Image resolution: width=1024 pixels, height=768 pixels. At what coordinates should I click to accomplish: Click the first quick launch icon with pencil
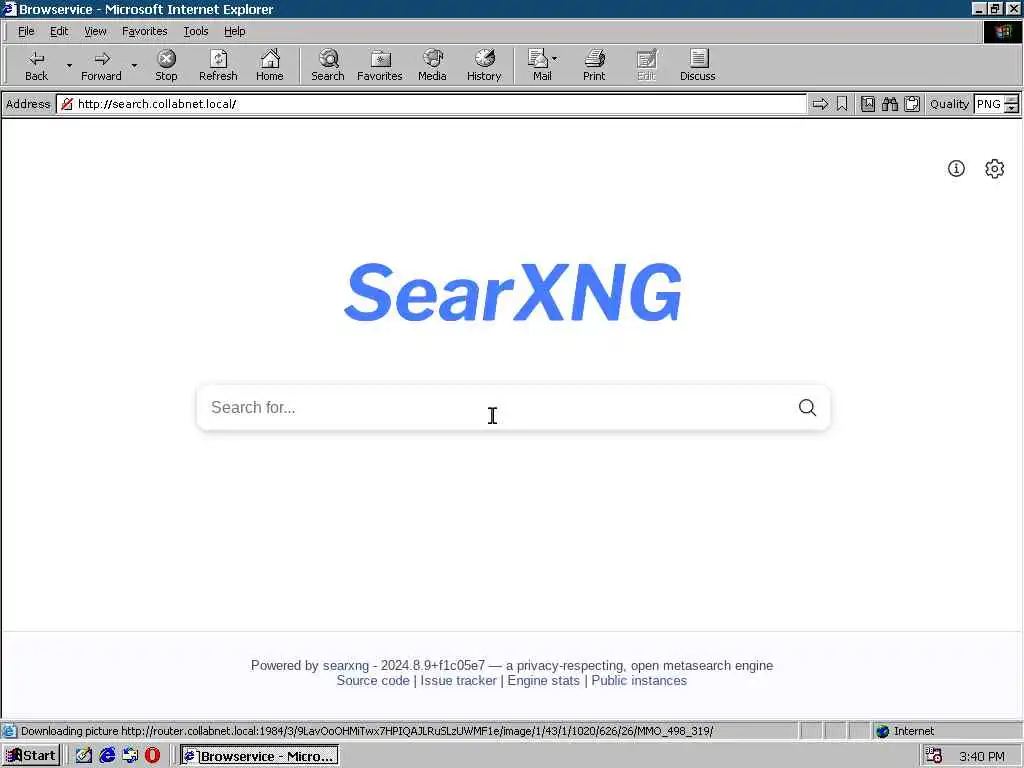(84, 756)
